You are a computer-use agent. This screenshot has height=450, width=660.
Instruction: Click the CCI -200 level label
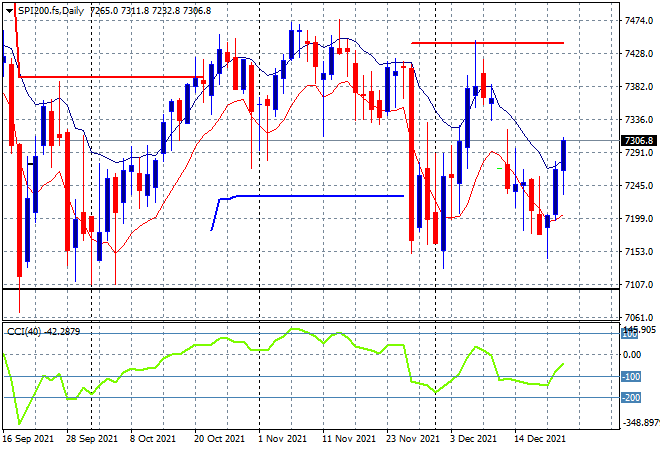[631, 397]
